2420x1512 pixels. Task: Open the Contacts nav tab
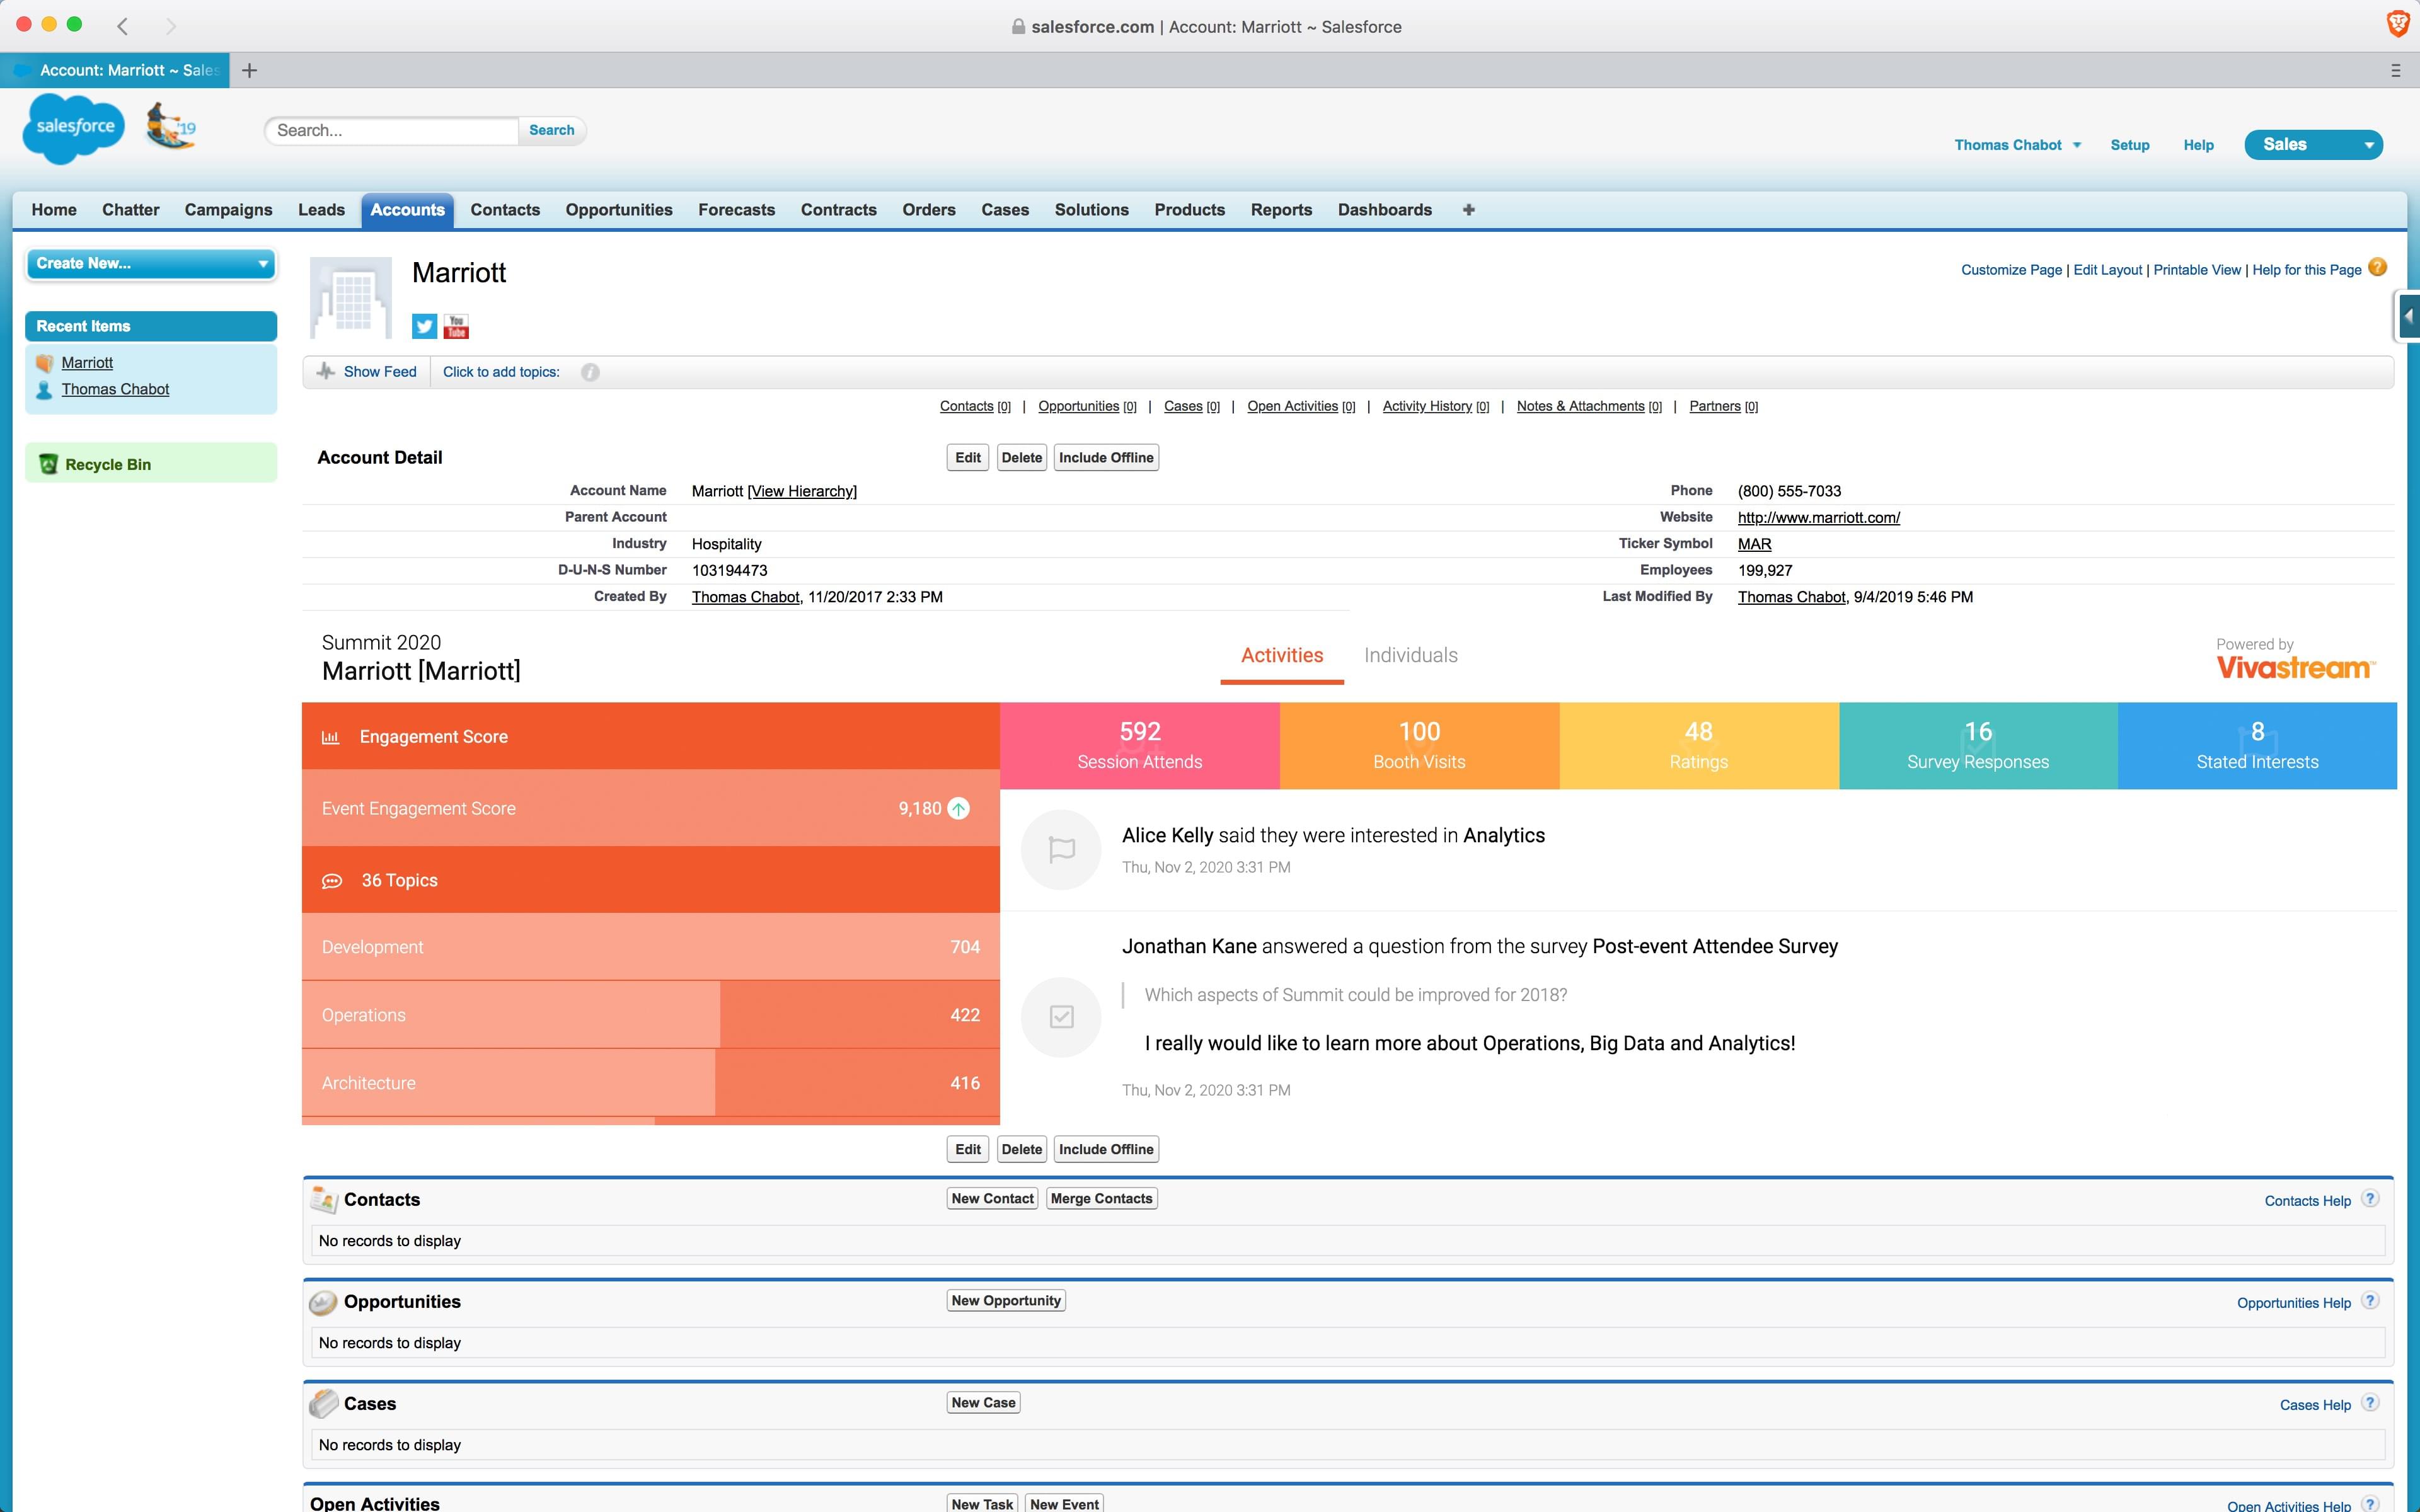click(505, 210)
